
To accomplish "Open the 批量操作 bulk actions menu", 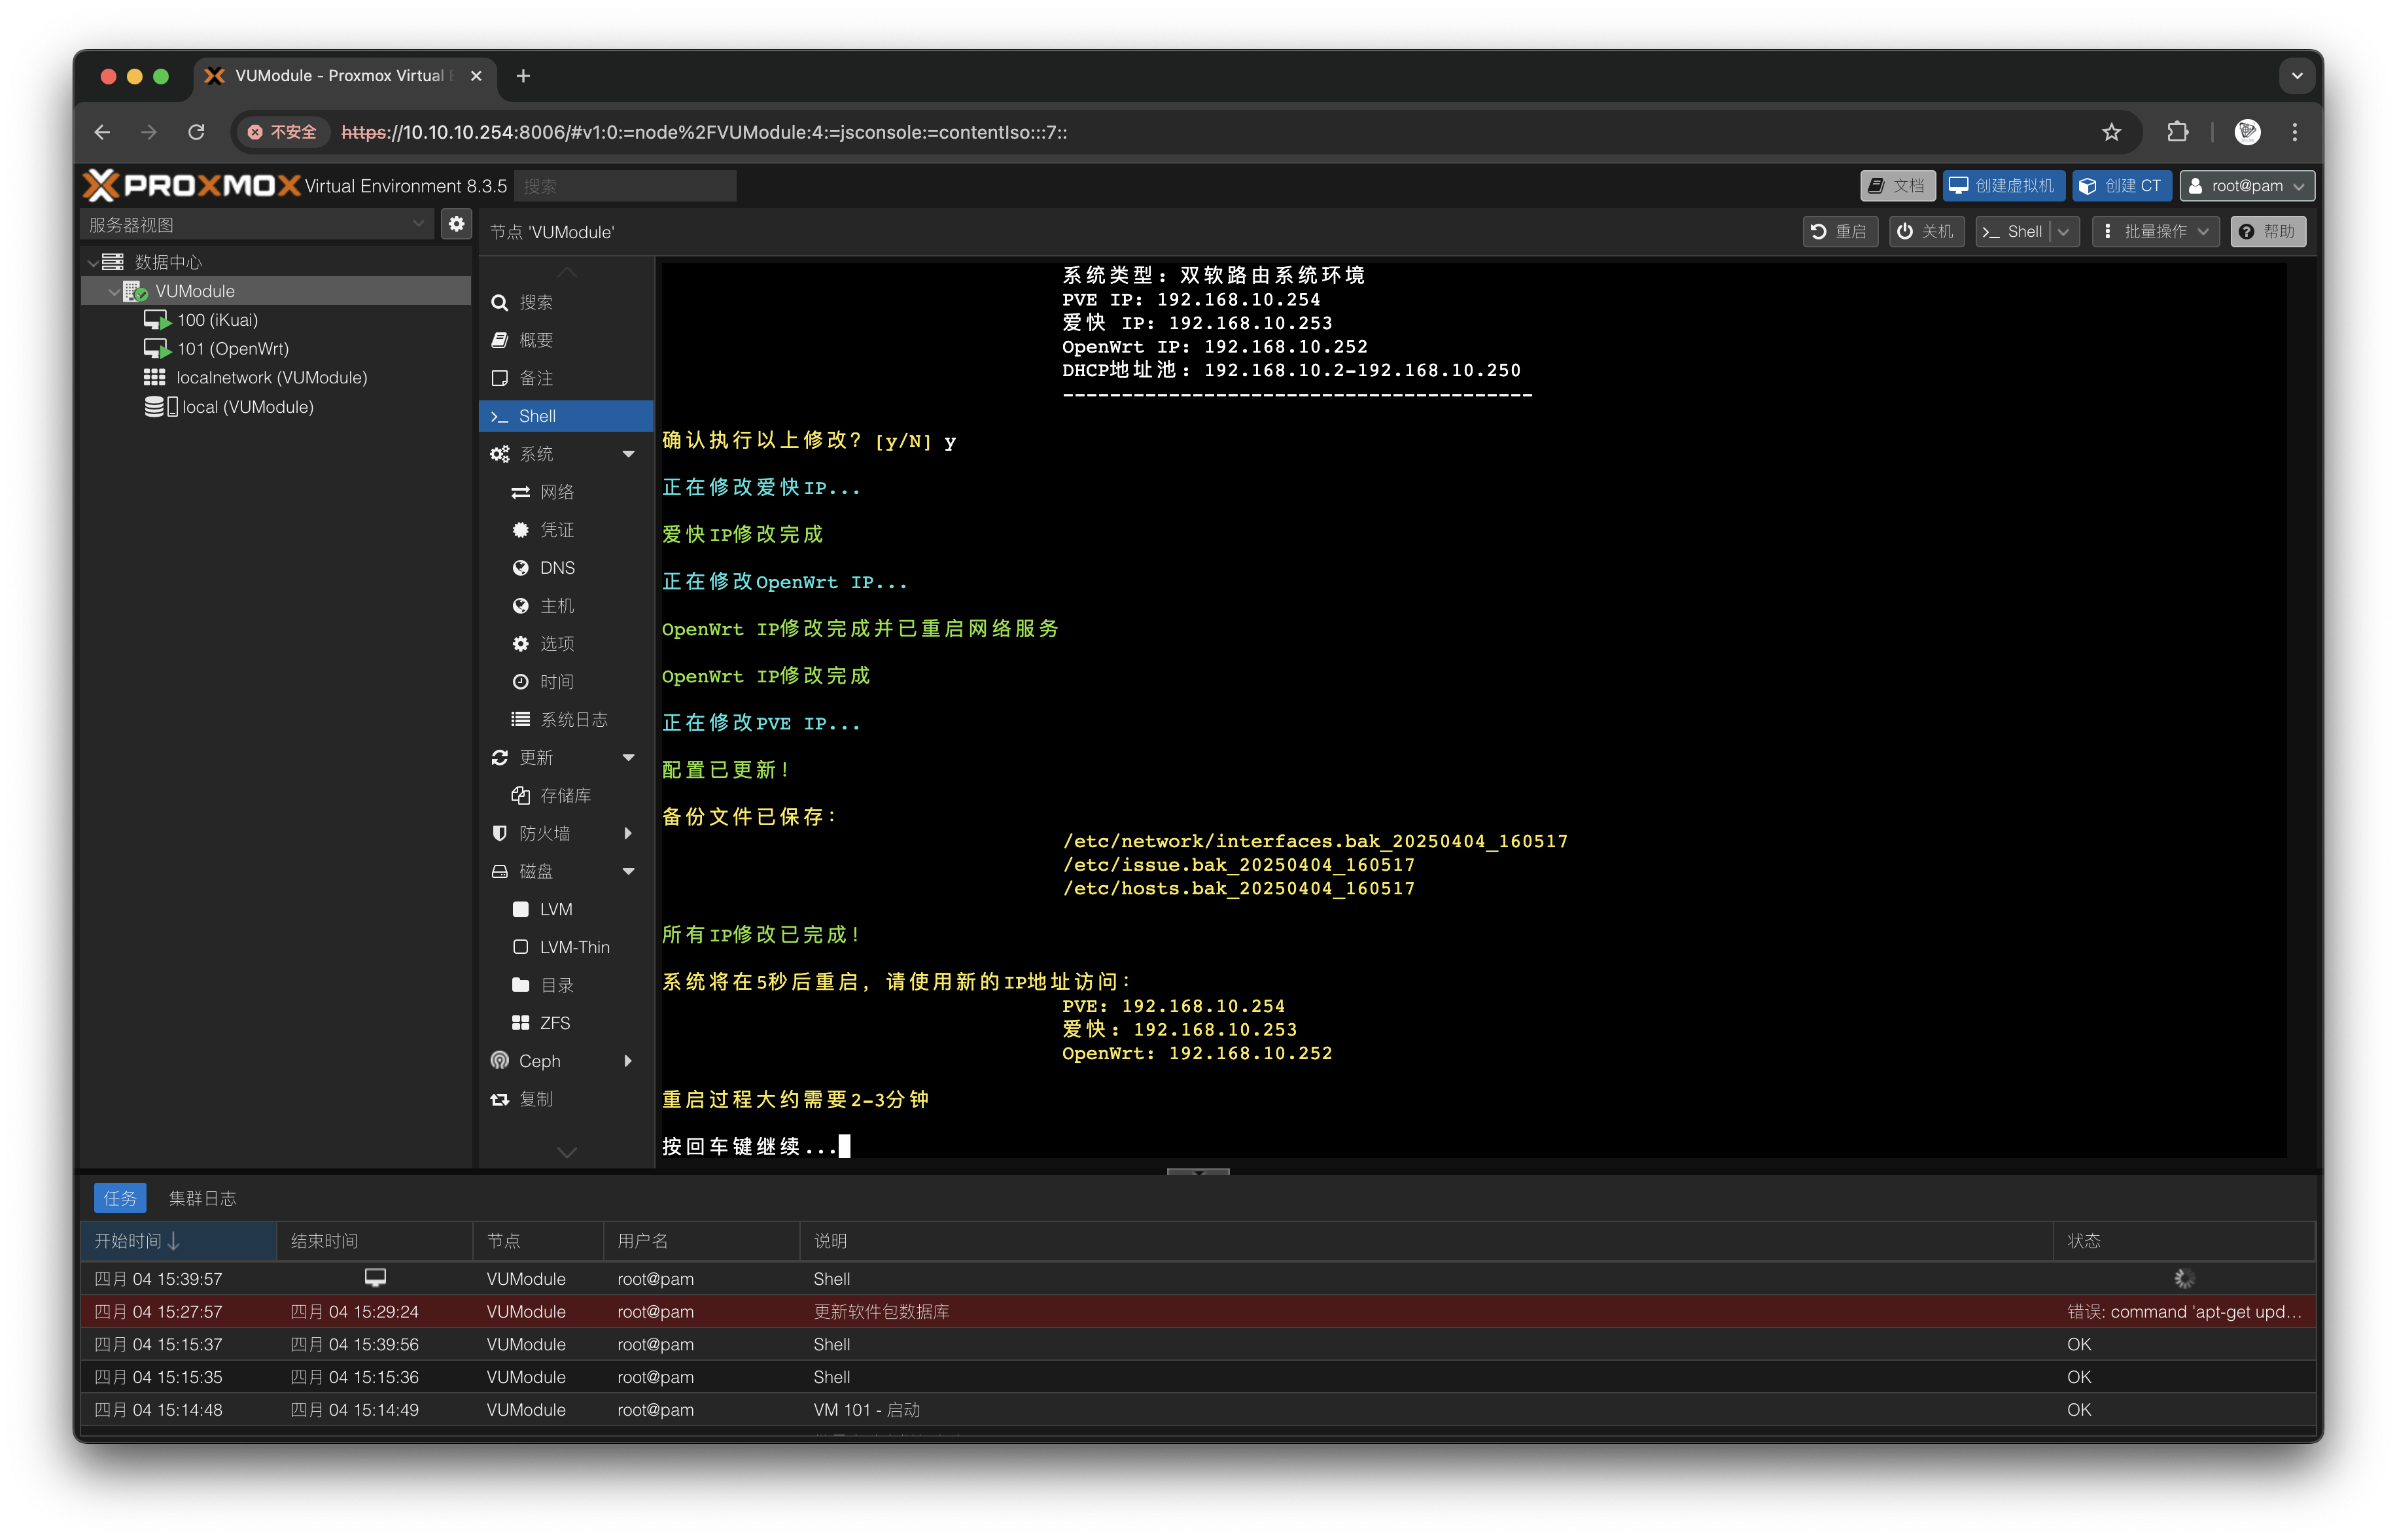I will point(2156,232).
